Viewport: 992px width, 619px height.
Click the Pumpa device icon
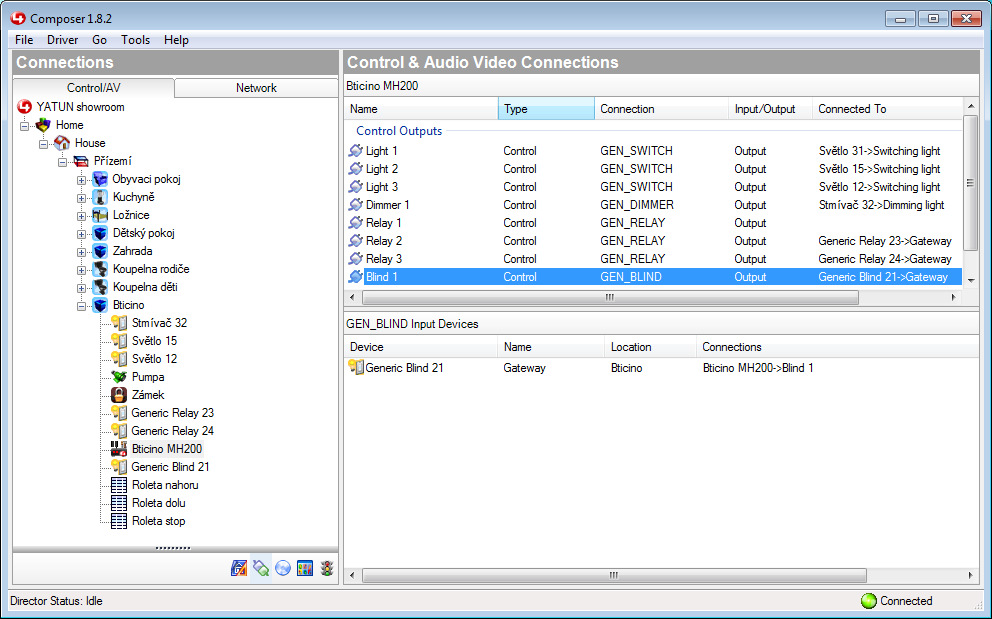pos(118,377)
